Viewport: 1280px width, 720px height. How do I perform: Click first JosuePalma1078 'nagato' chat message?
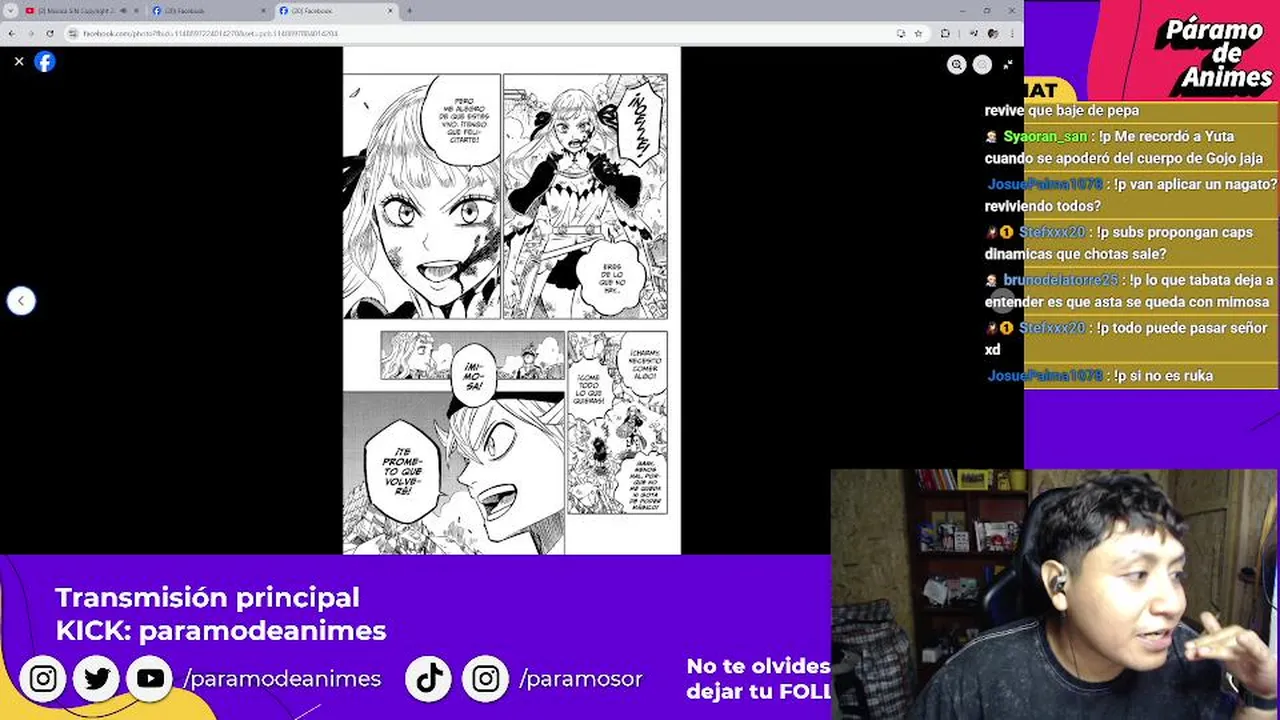1131,195
